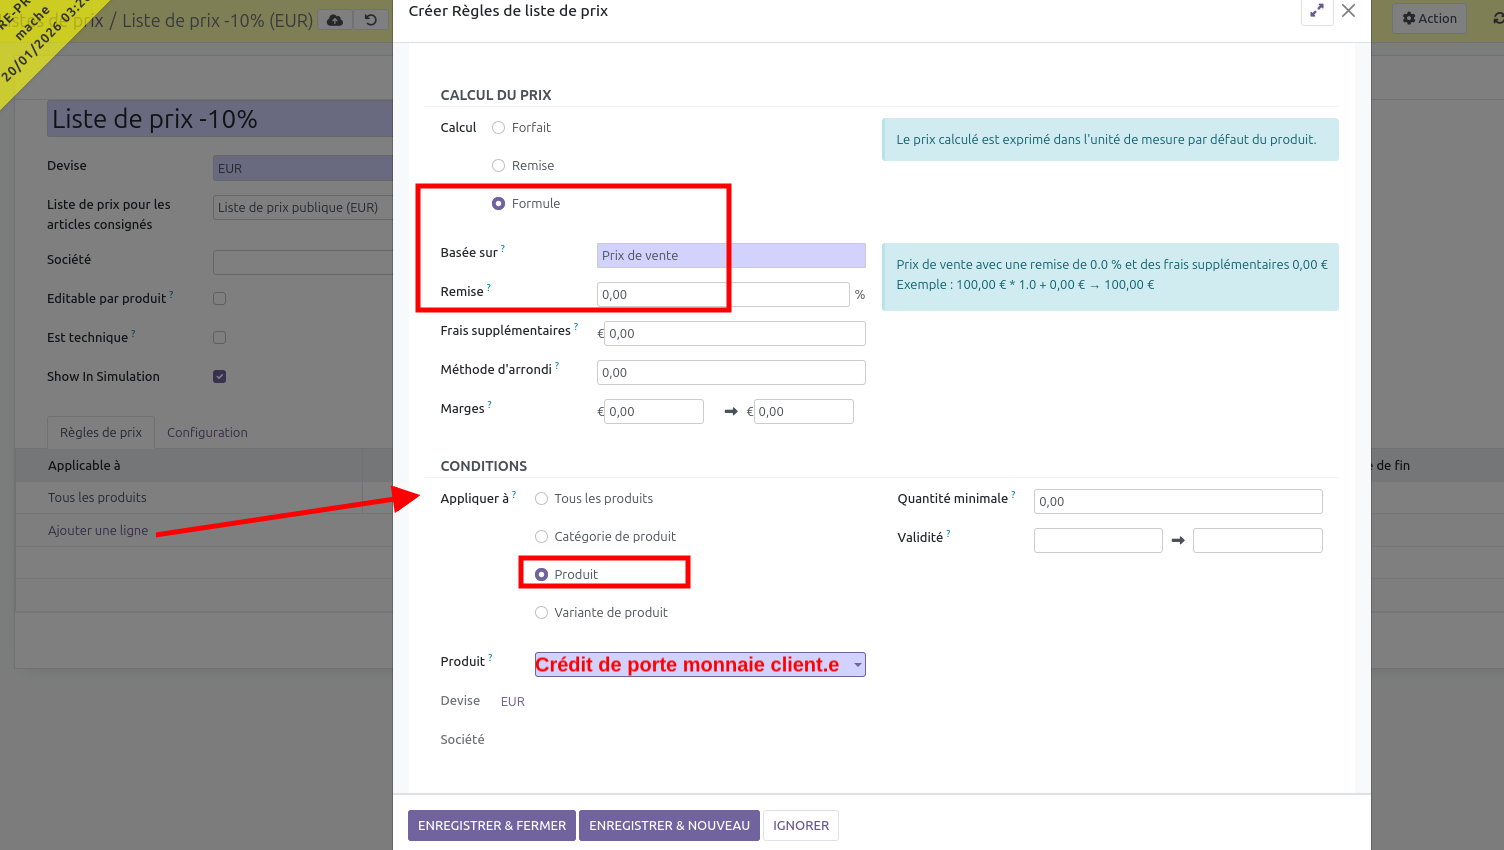Viewport: 1504px width, 850px height.
Task: Switch to the Configuration tab
Action: tap(207, 433)
